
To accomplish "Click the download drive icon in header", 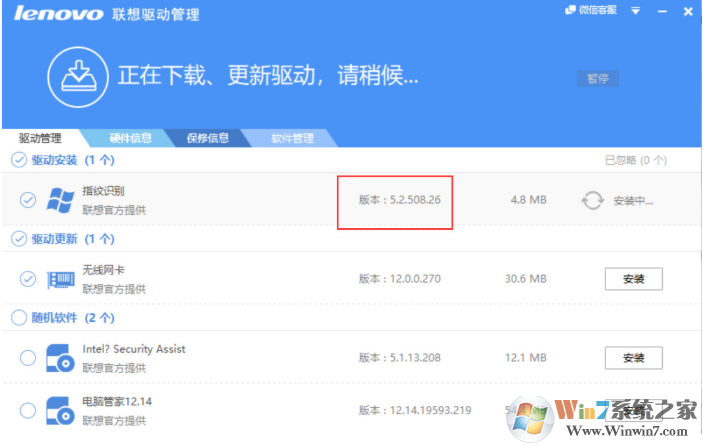I will pos(78,77).
